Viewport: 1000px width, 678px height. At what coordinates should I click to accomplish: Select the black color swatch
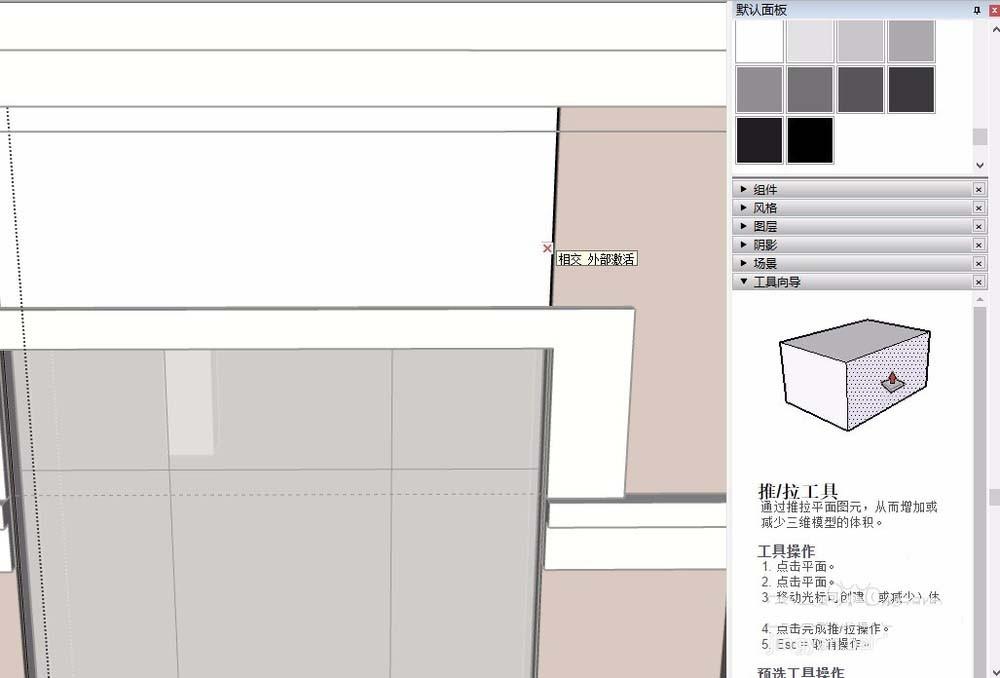point(809,140)
